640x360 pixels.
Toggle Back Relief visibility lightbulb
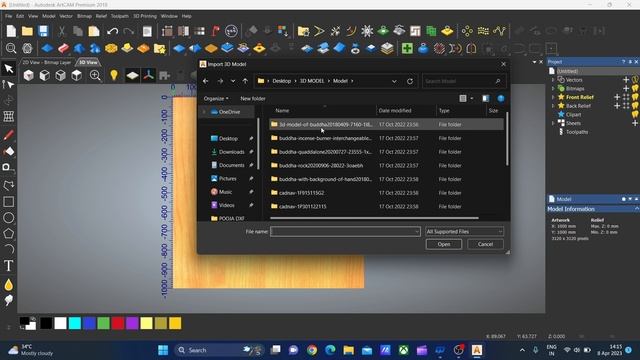pyautogui.click(x=636, y=106)
